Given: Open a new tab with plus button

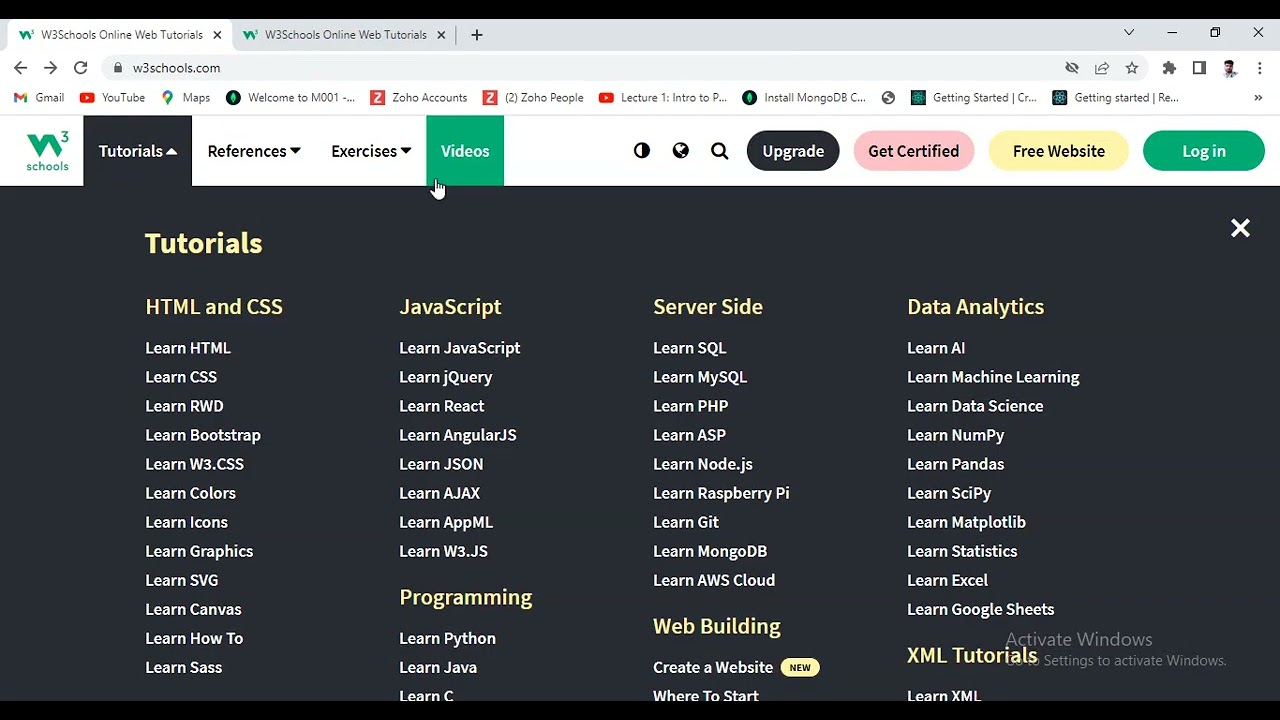Looking at the screenshot, I should coord(477,35).
